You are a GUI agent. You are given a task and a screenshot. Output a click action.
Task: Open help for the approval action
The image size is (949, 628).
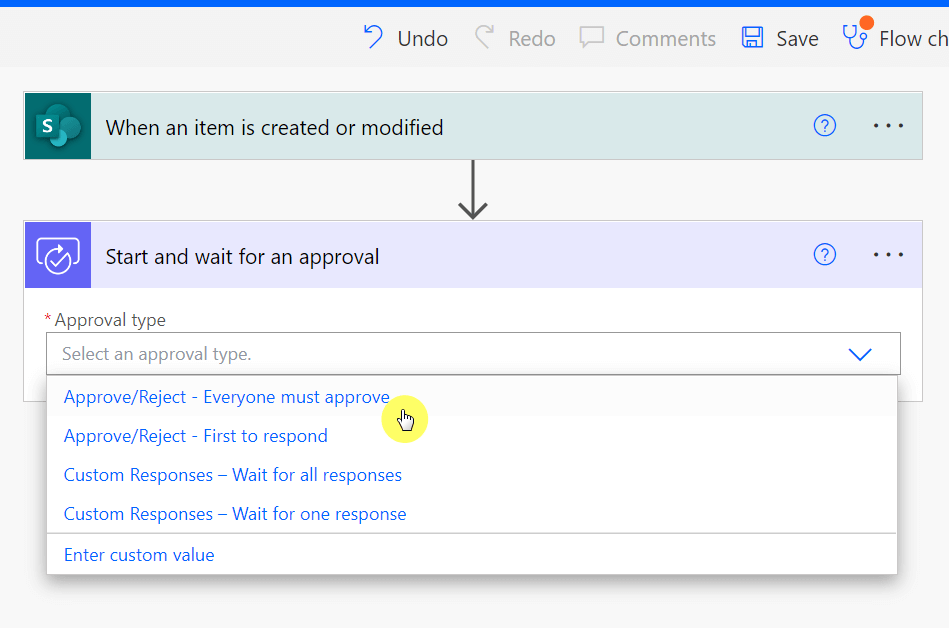824,255
